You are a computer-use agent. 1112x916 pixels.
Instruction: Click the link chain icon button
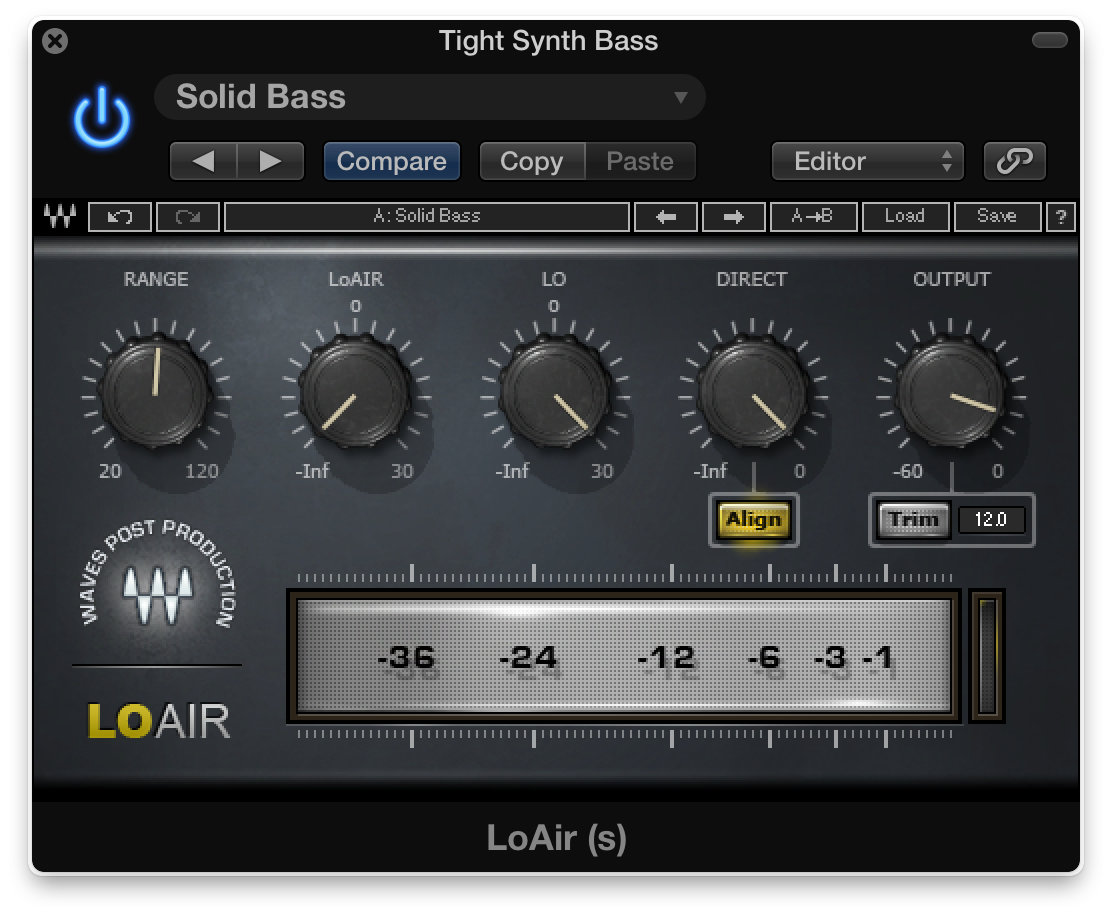point(1014,161)
